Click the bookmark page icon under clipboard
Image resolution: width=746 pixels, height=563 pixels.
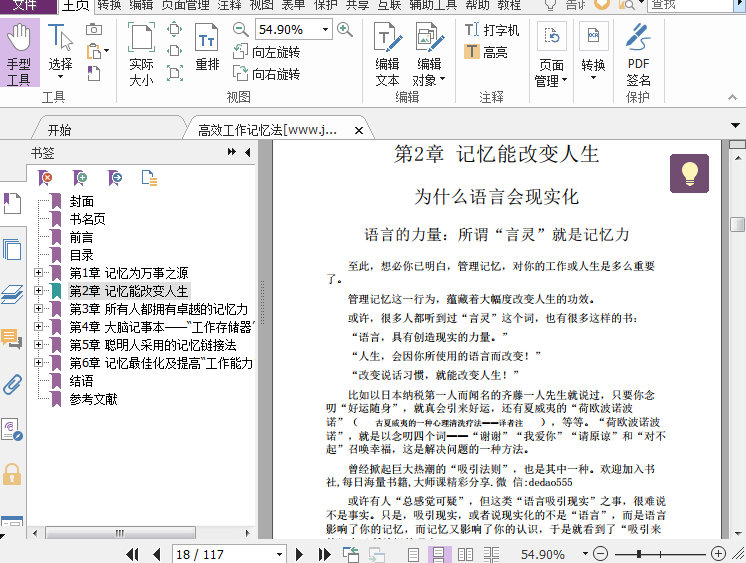(94, 73)
